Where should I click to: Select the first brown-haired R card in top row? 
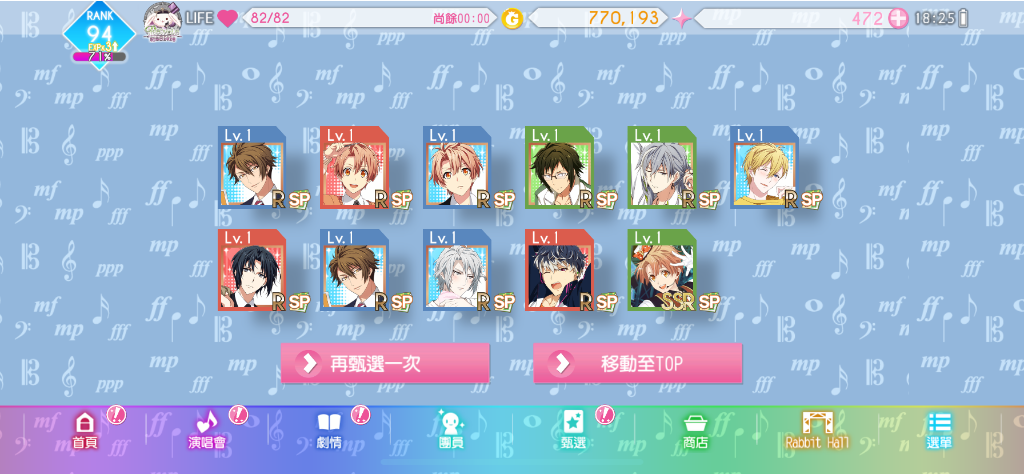(x=252, y=167)
